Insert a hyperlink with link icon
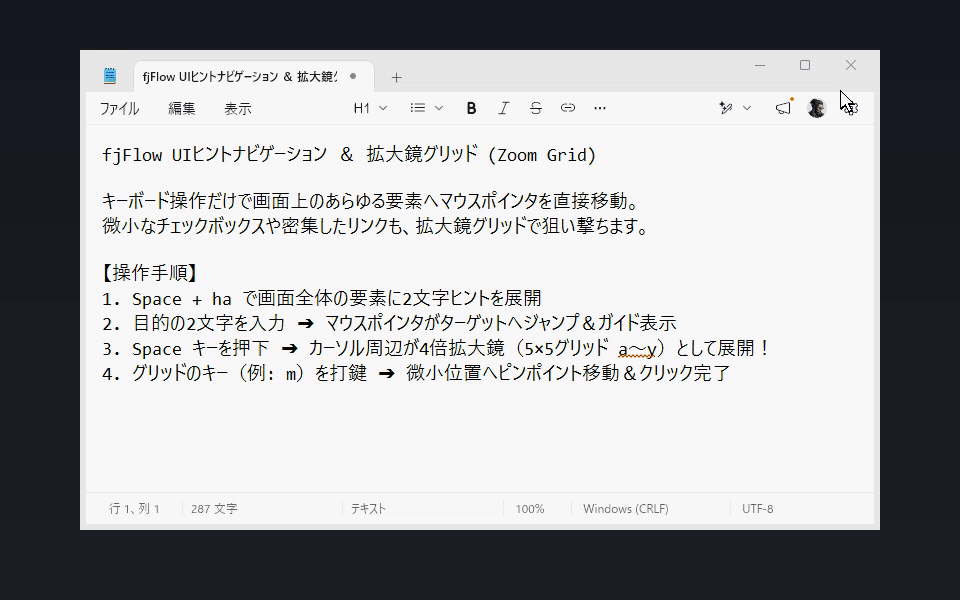 pos(568,108)
